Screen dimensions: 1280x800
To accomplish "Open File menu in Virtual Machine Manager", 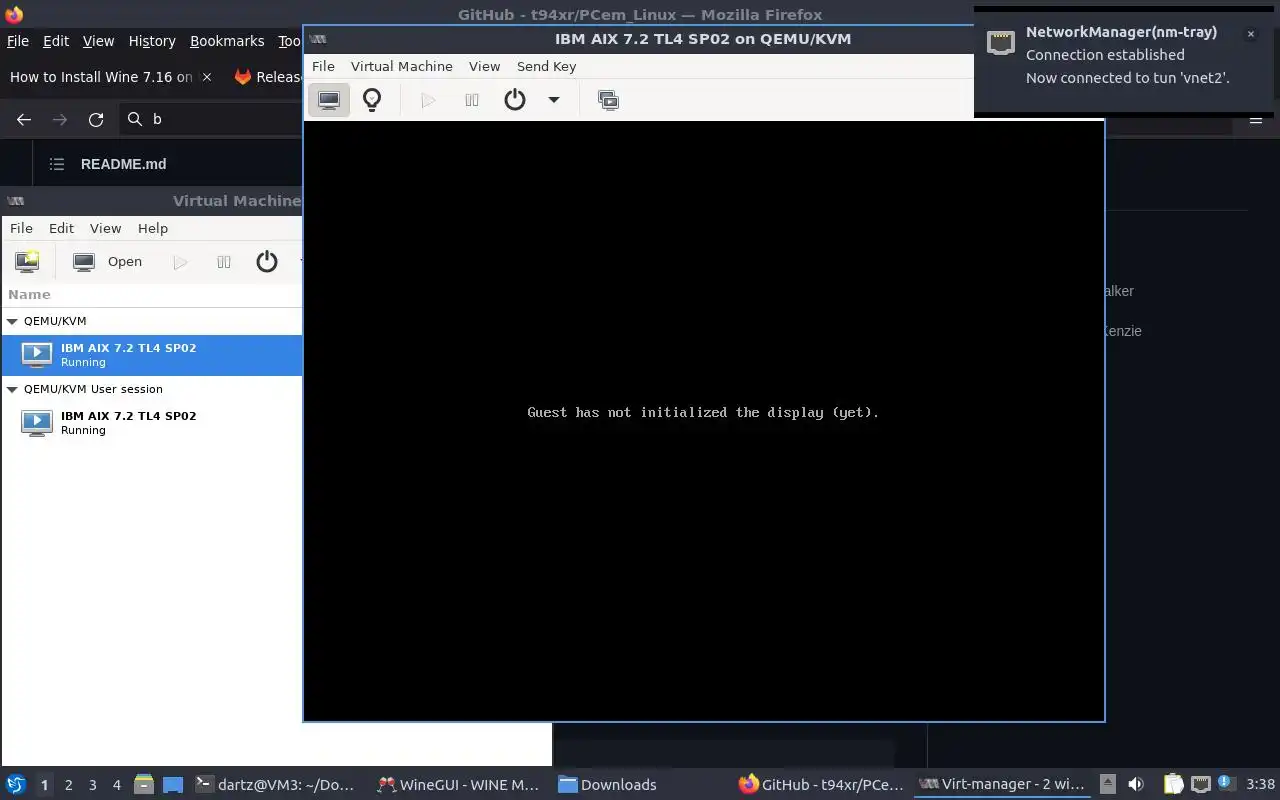I will (x=21, y=228).
